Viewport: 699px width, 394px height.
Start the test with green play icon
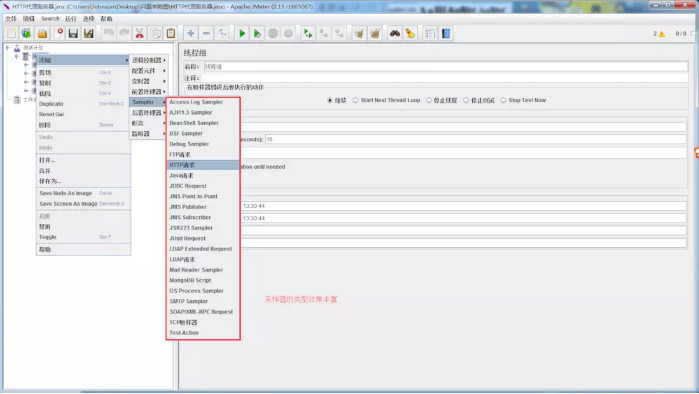(242, 33)
